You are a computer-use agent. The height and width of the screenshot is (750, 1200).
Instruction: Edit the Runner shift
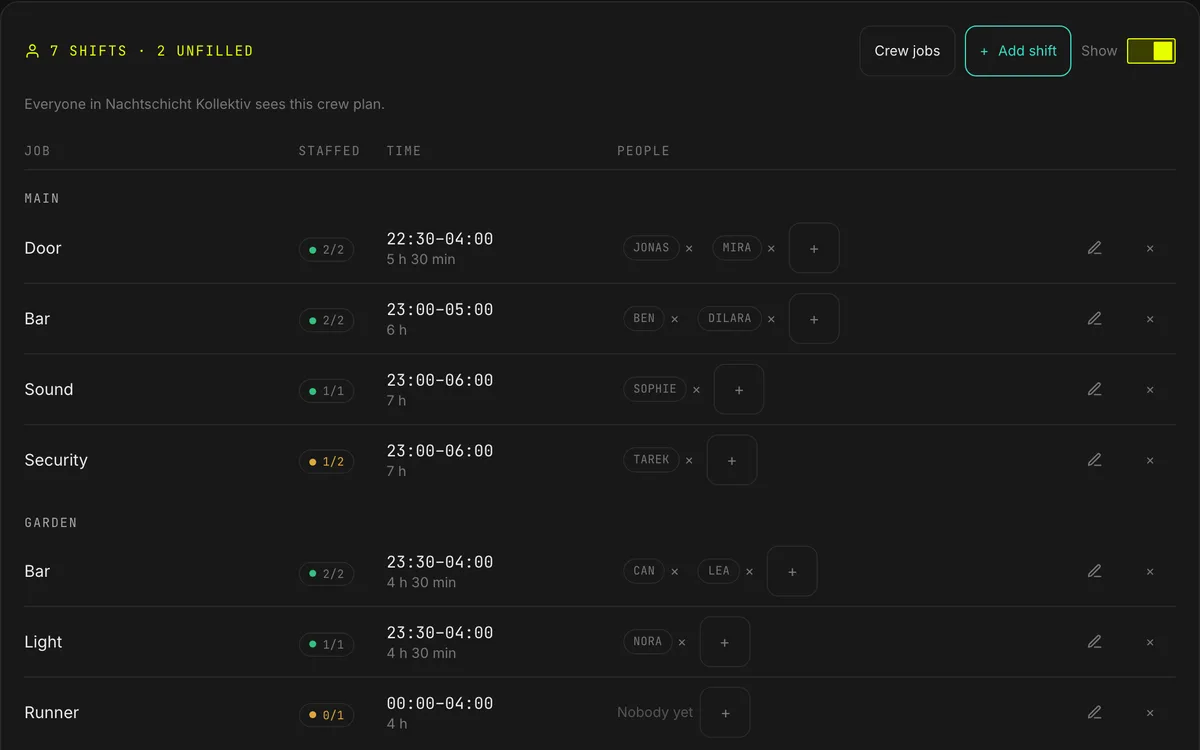point(1094,713)
